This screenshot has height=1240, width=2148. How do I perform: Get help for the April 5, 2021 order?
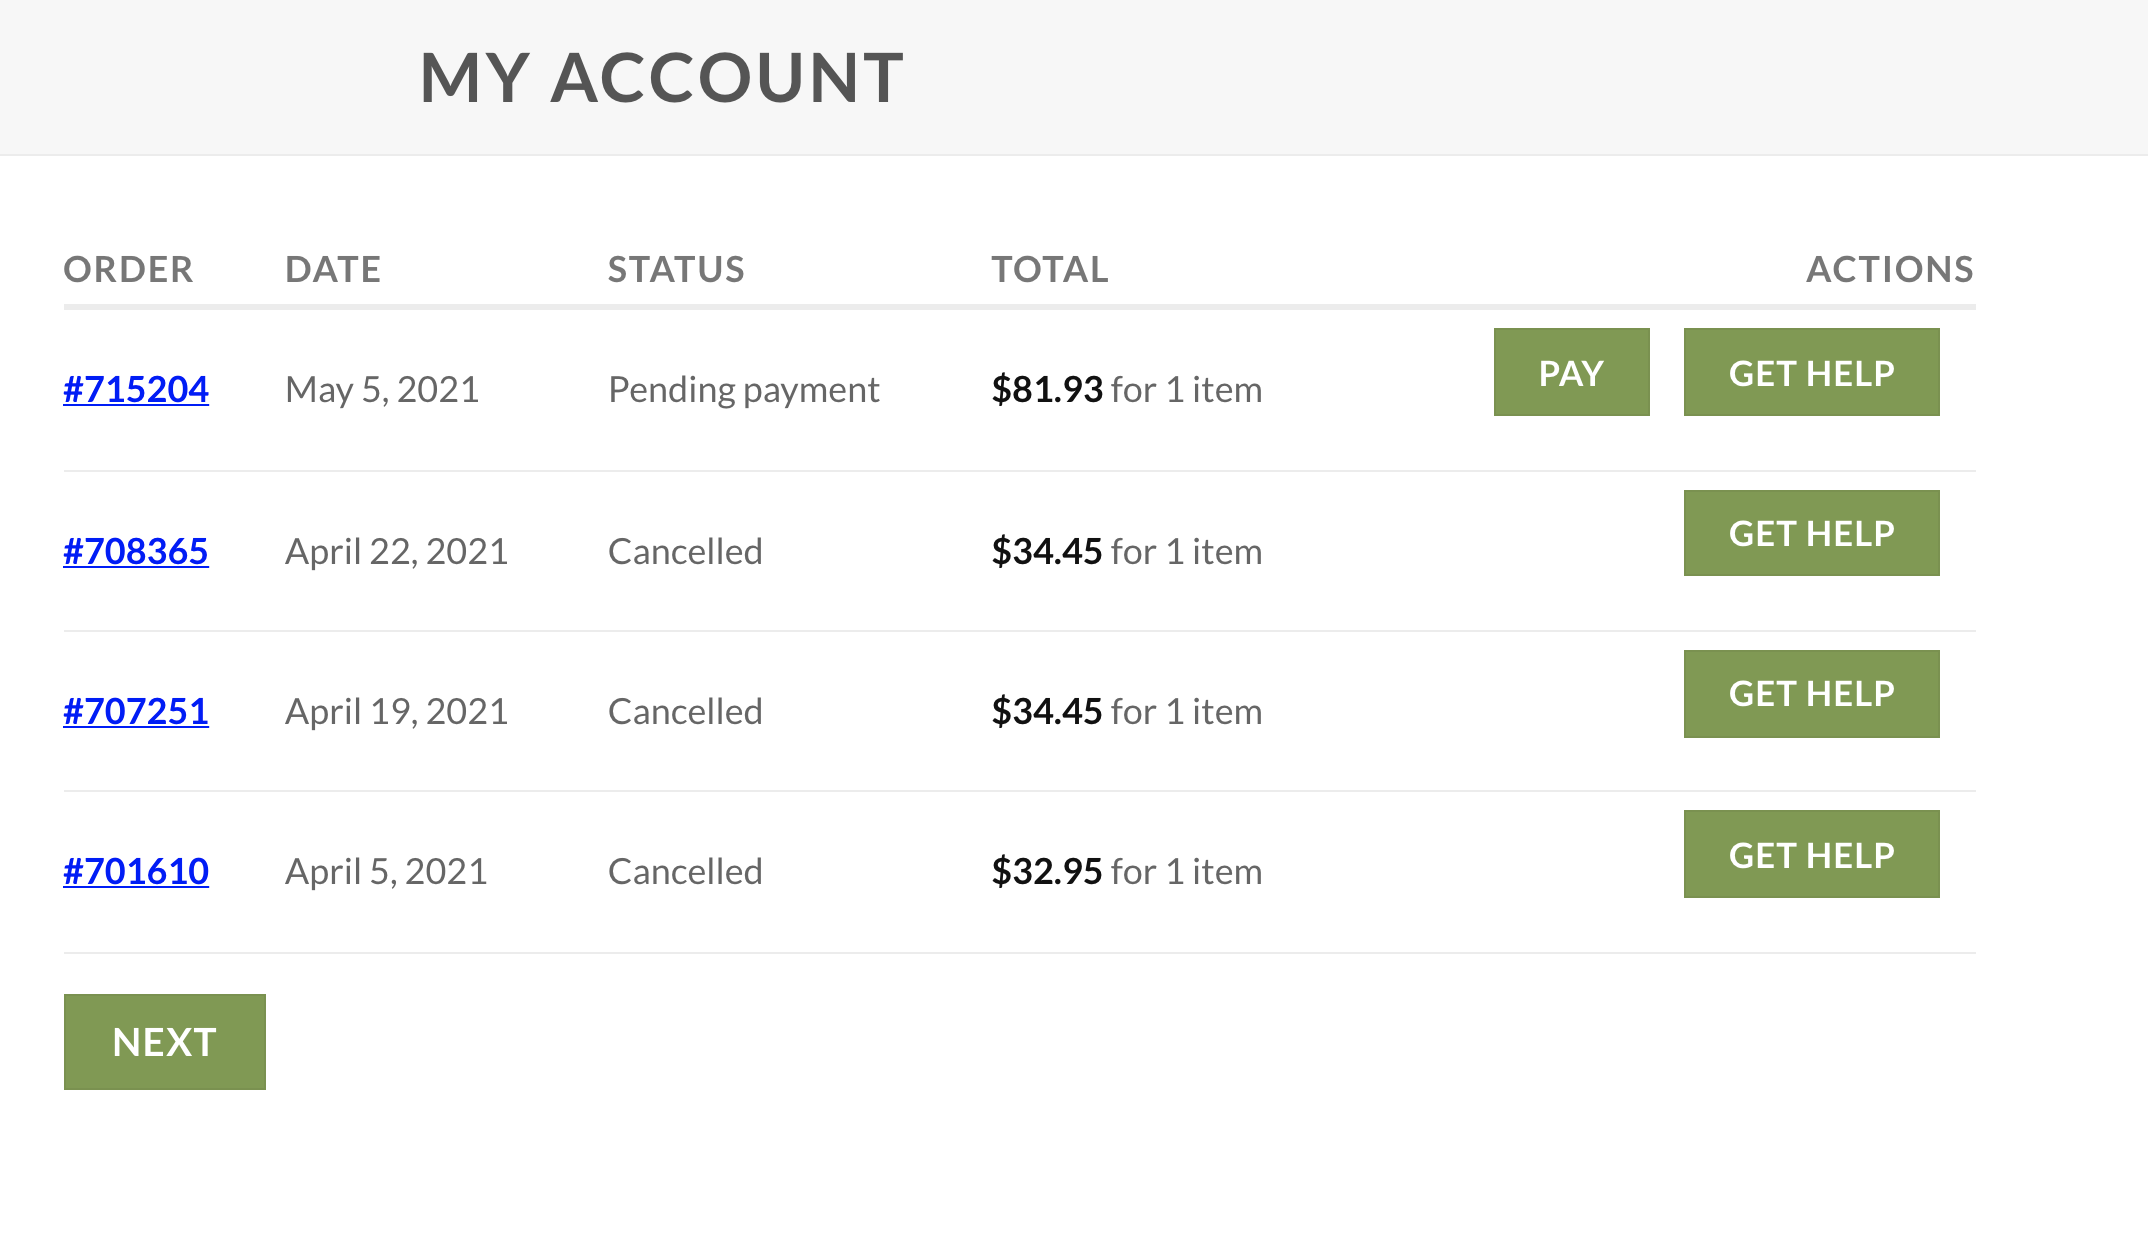(1811, 855)
